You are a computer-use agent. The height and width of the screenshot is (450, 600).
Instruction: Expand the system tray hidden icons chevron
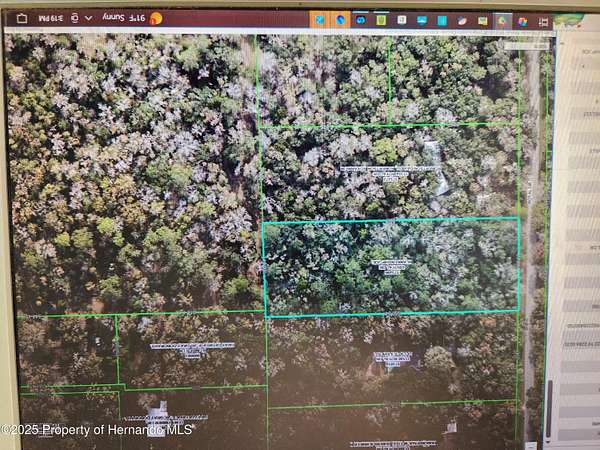pos(88,18)
